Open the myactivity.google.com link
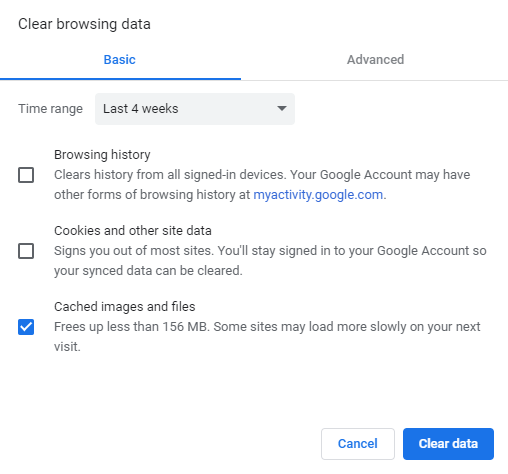 [318, 195]
